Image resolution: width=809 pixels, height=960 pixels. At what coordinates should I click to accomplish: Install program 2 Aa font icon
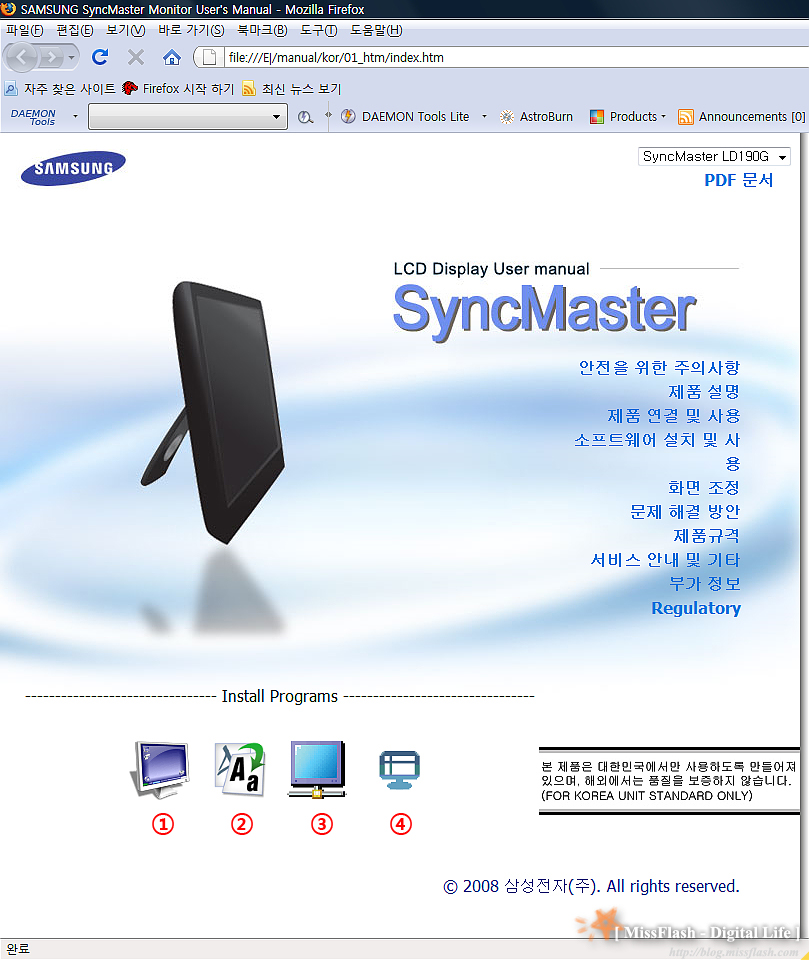pyautogui.click(x=240, y=770)
